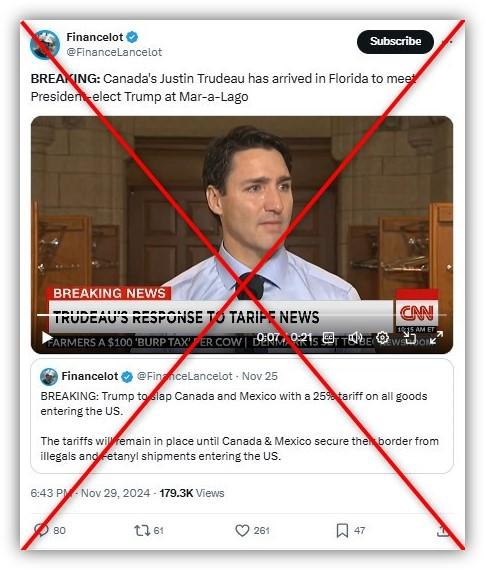485x570 pixels.
Task: Toggle picture-in-picture mini player
Action: pos(410,338)
